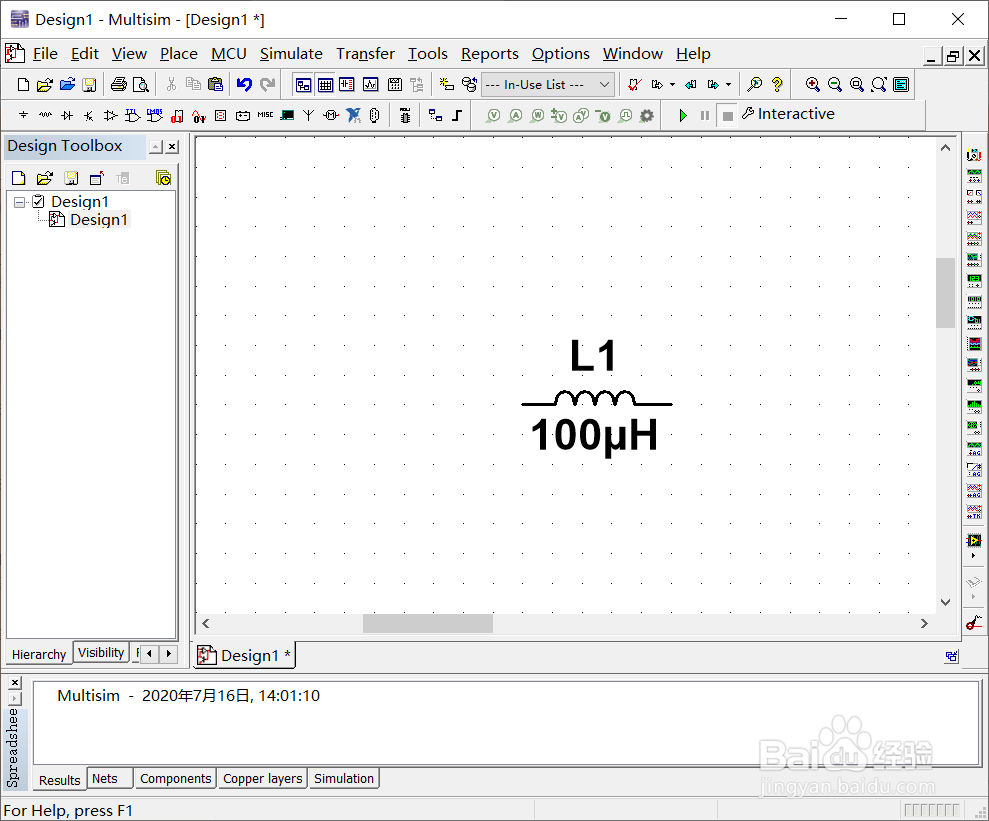Open the Transfer menu
The image size is (989, 821).
365,54
